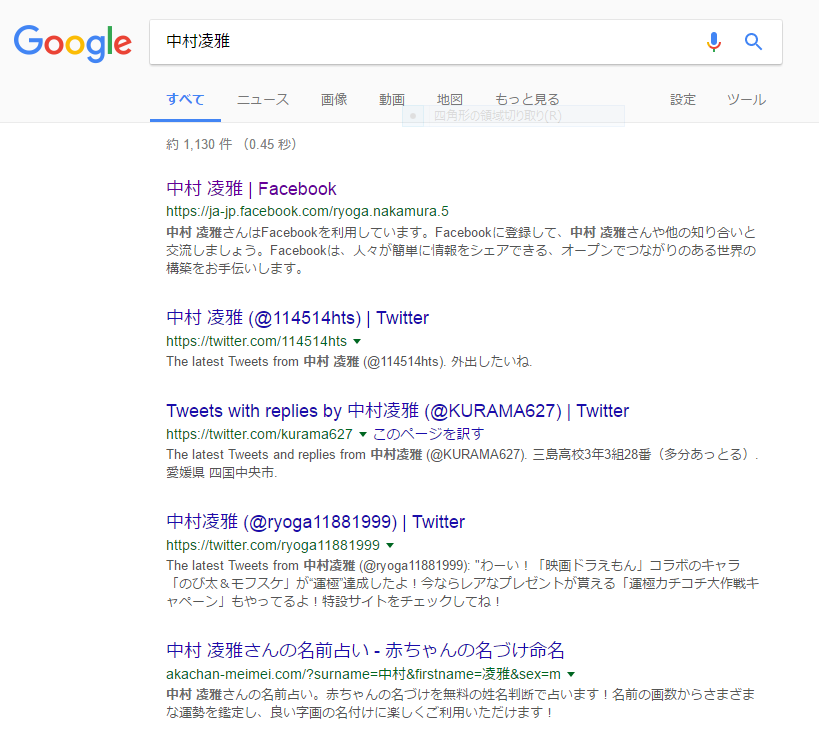Image resolution: width=819 pixels, height=745 pixels.
Task: Expand dropdown arrow next to twitter.com/kurama627
Action: click(363, 434)
